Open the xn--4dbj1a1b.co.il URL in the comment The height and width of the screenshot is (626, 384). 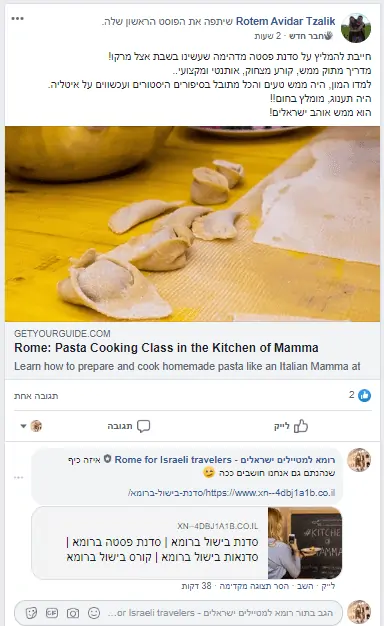click(232, 493)
